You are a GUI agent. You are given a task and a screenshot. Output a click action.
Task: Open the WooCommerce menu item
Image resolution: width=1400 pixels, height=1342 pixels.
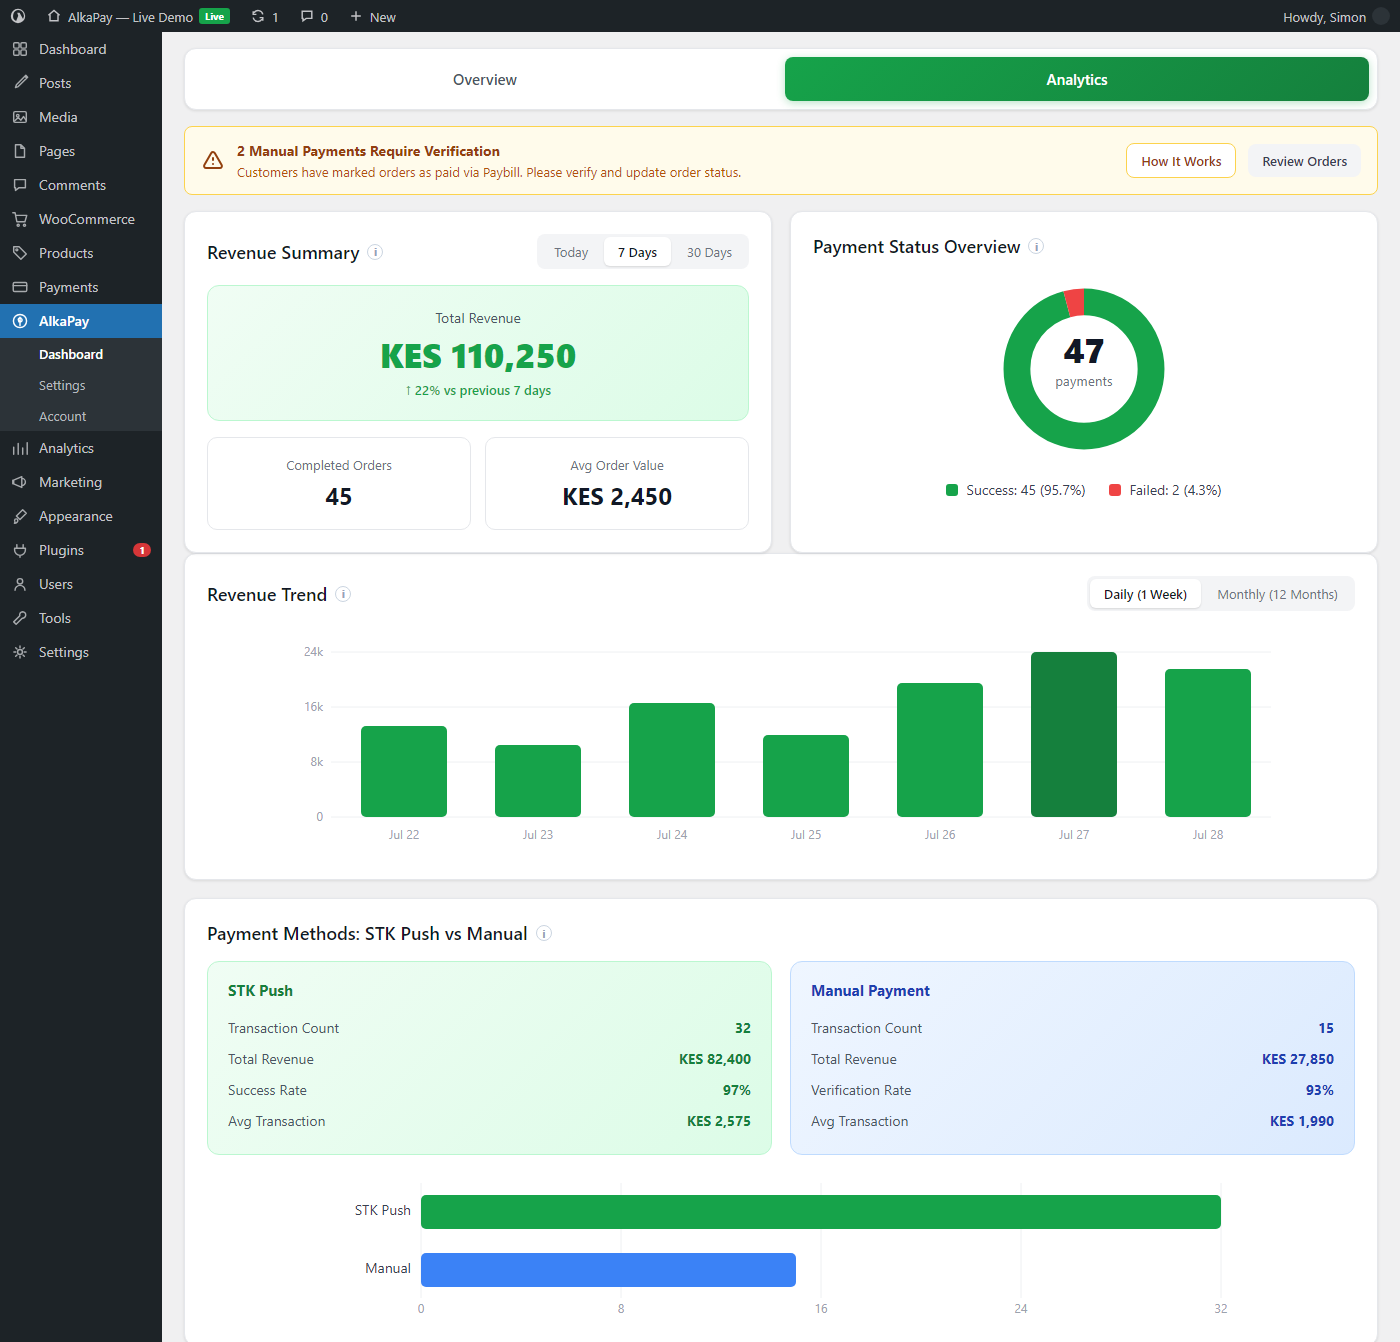click(x=81, y=219)
